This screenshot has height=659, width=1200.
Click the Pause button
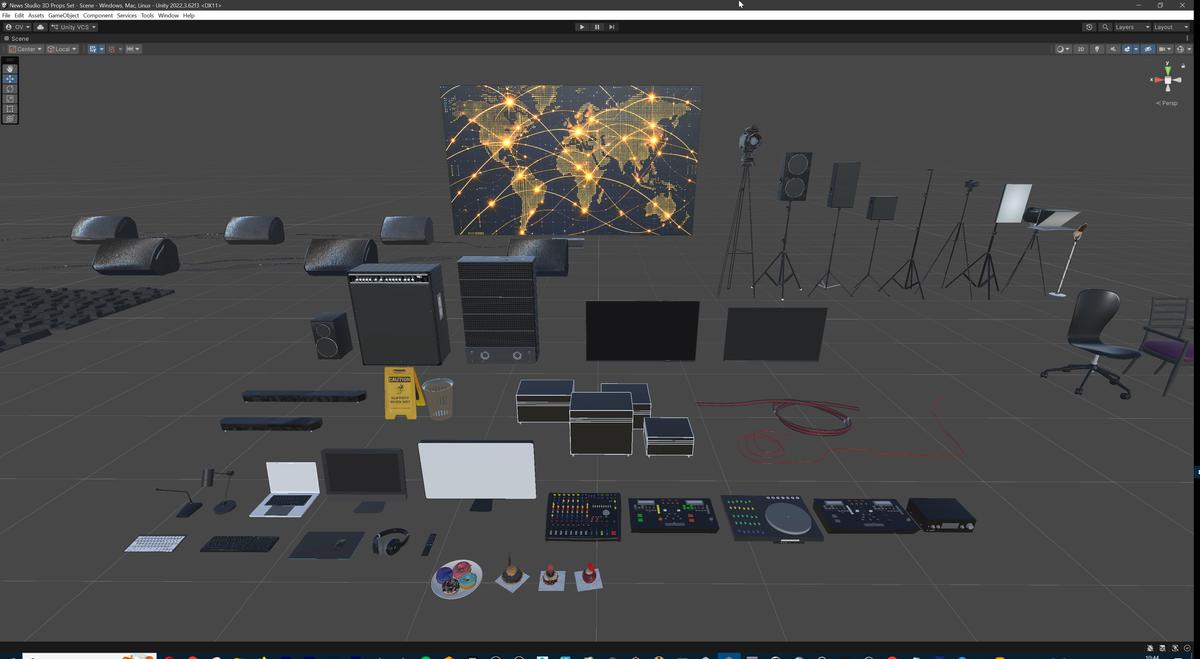597,27
